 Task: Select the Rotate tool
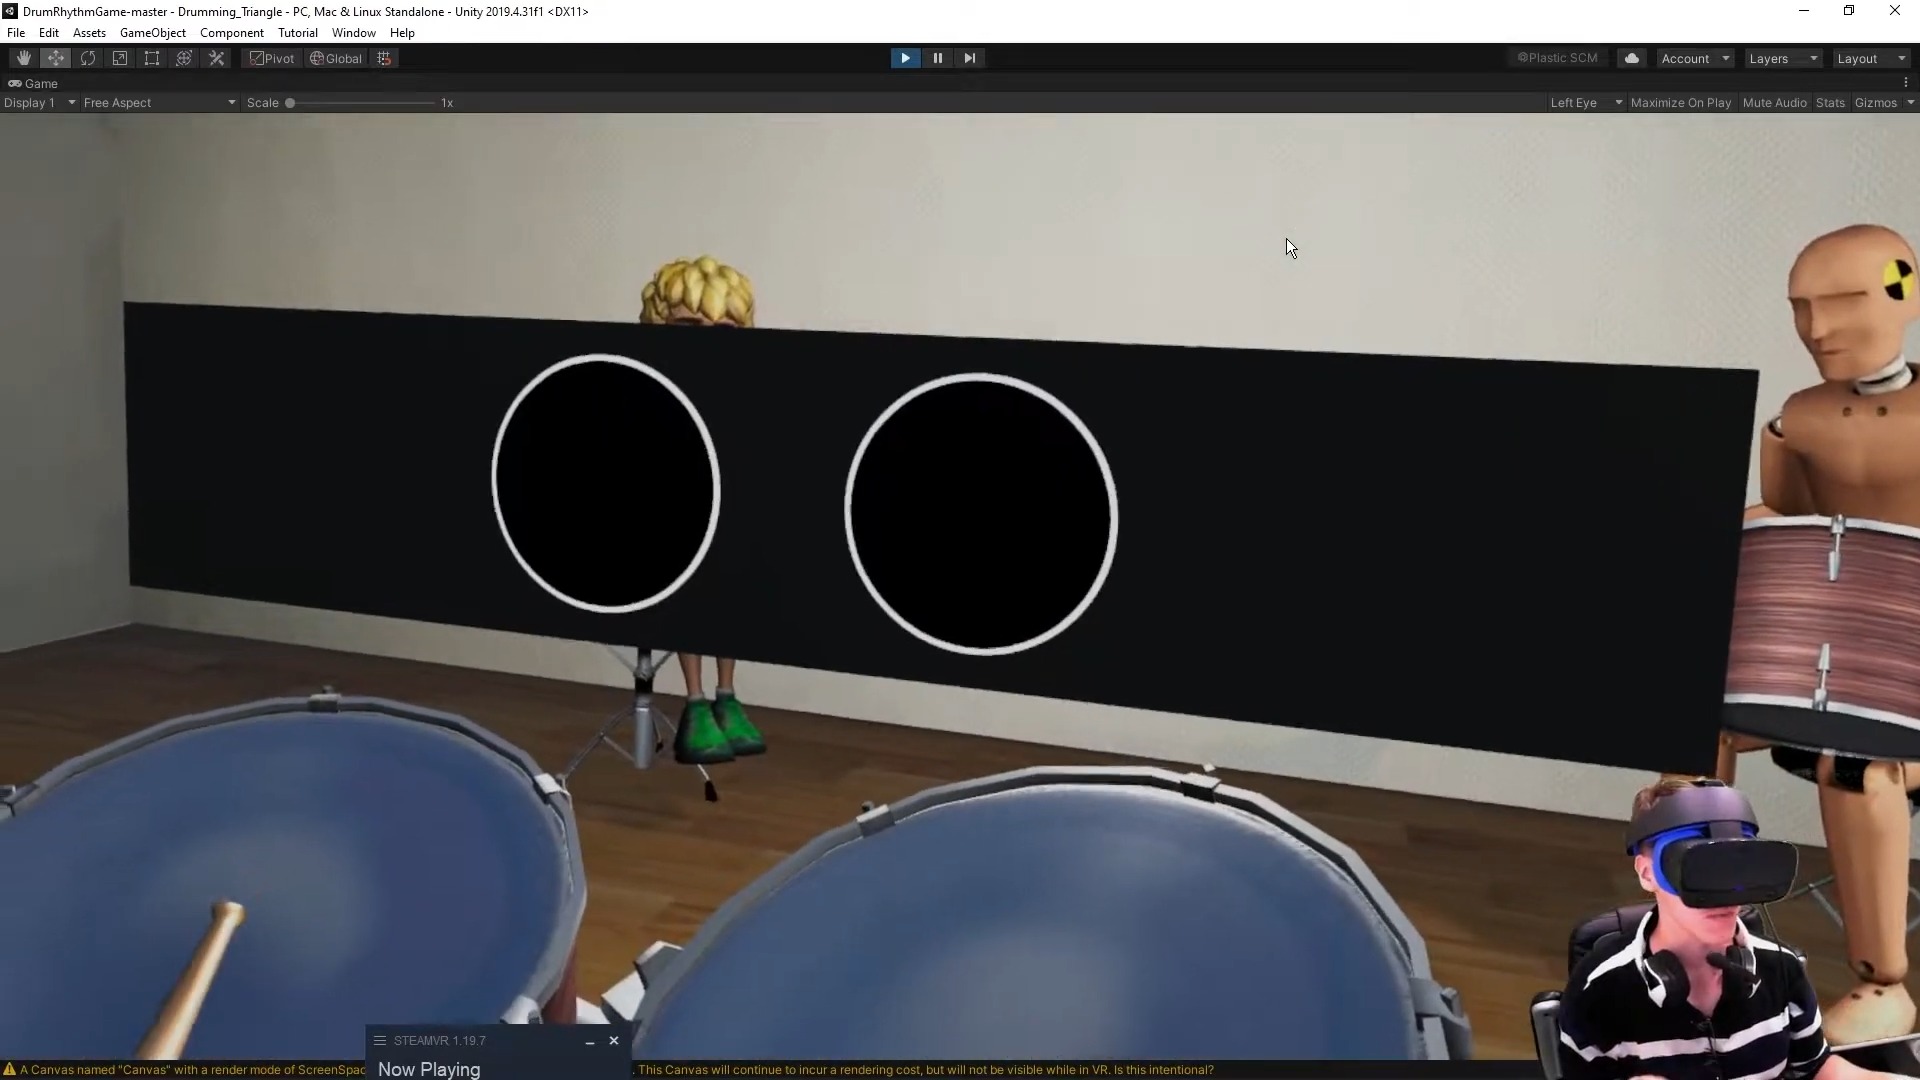(88, 58)
